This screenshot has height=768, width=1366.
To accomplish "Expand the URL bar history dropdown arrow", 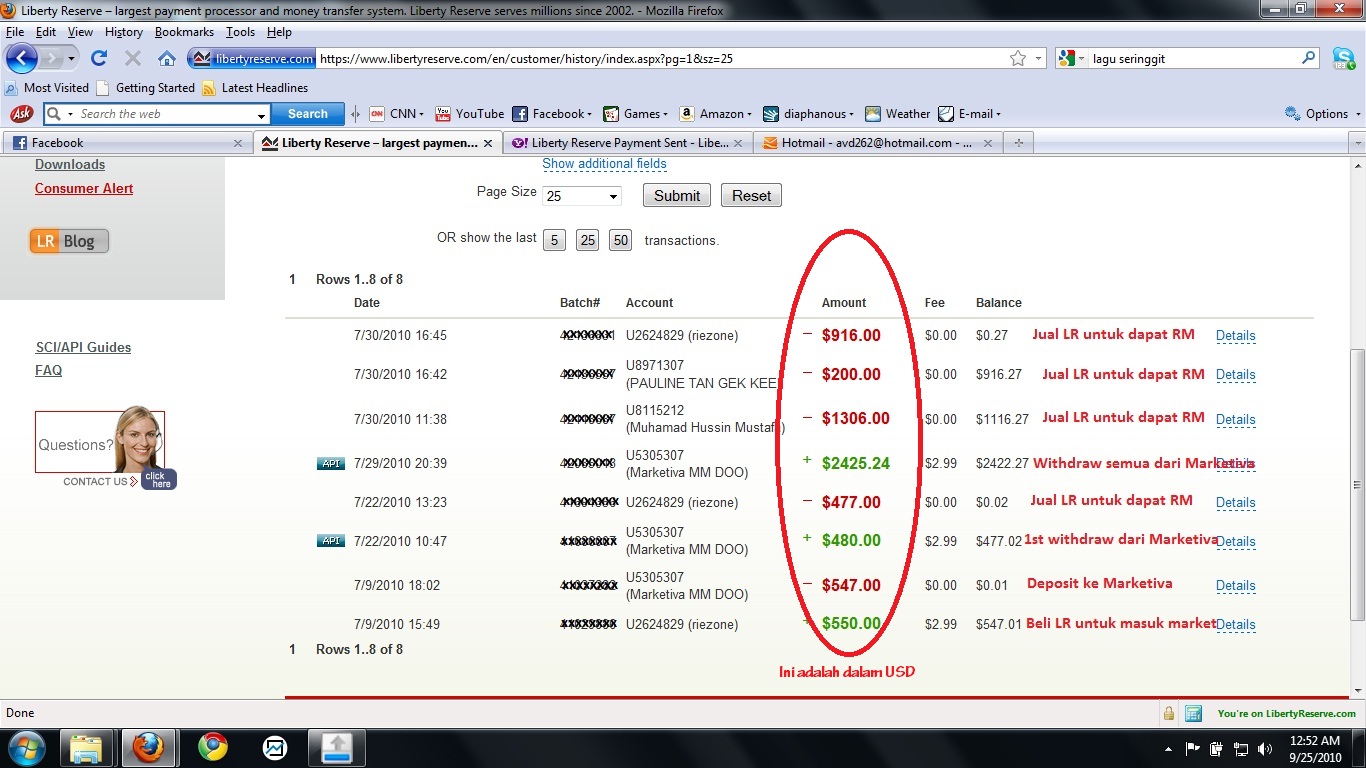I will (1039, 58).
